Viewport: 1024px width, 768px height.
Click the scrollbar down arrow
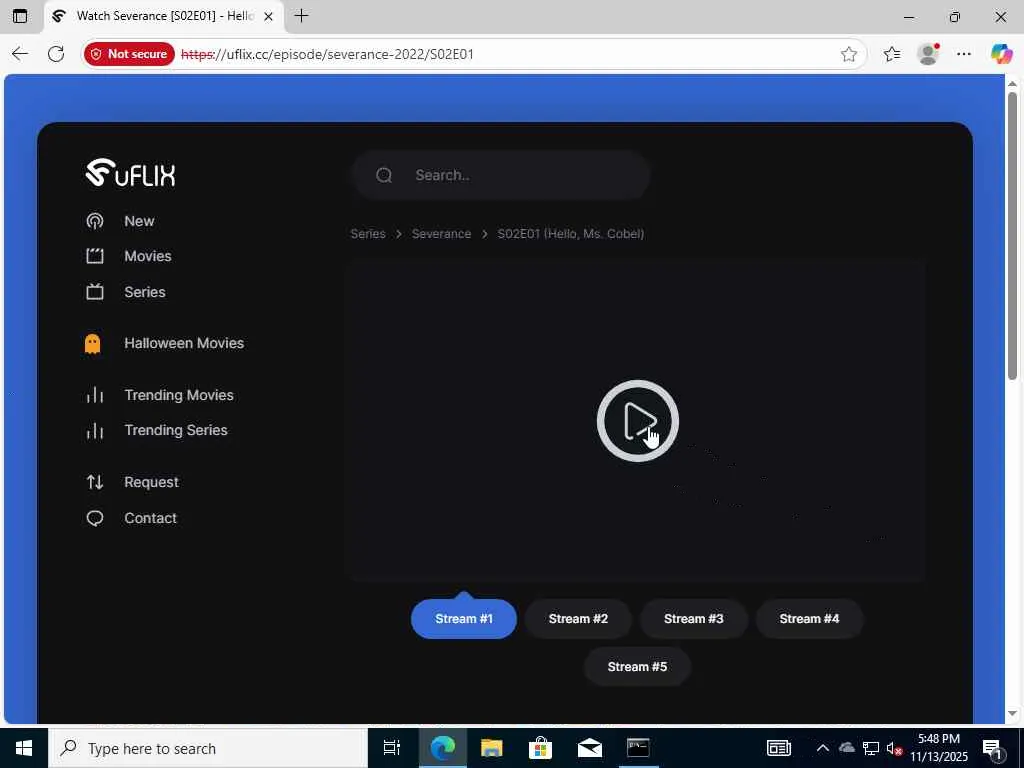(x=1012, y=713)
